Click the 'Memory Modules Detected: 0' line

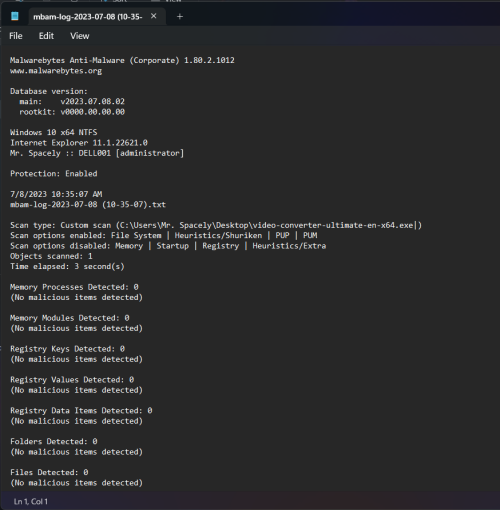[x=70, y=318]
